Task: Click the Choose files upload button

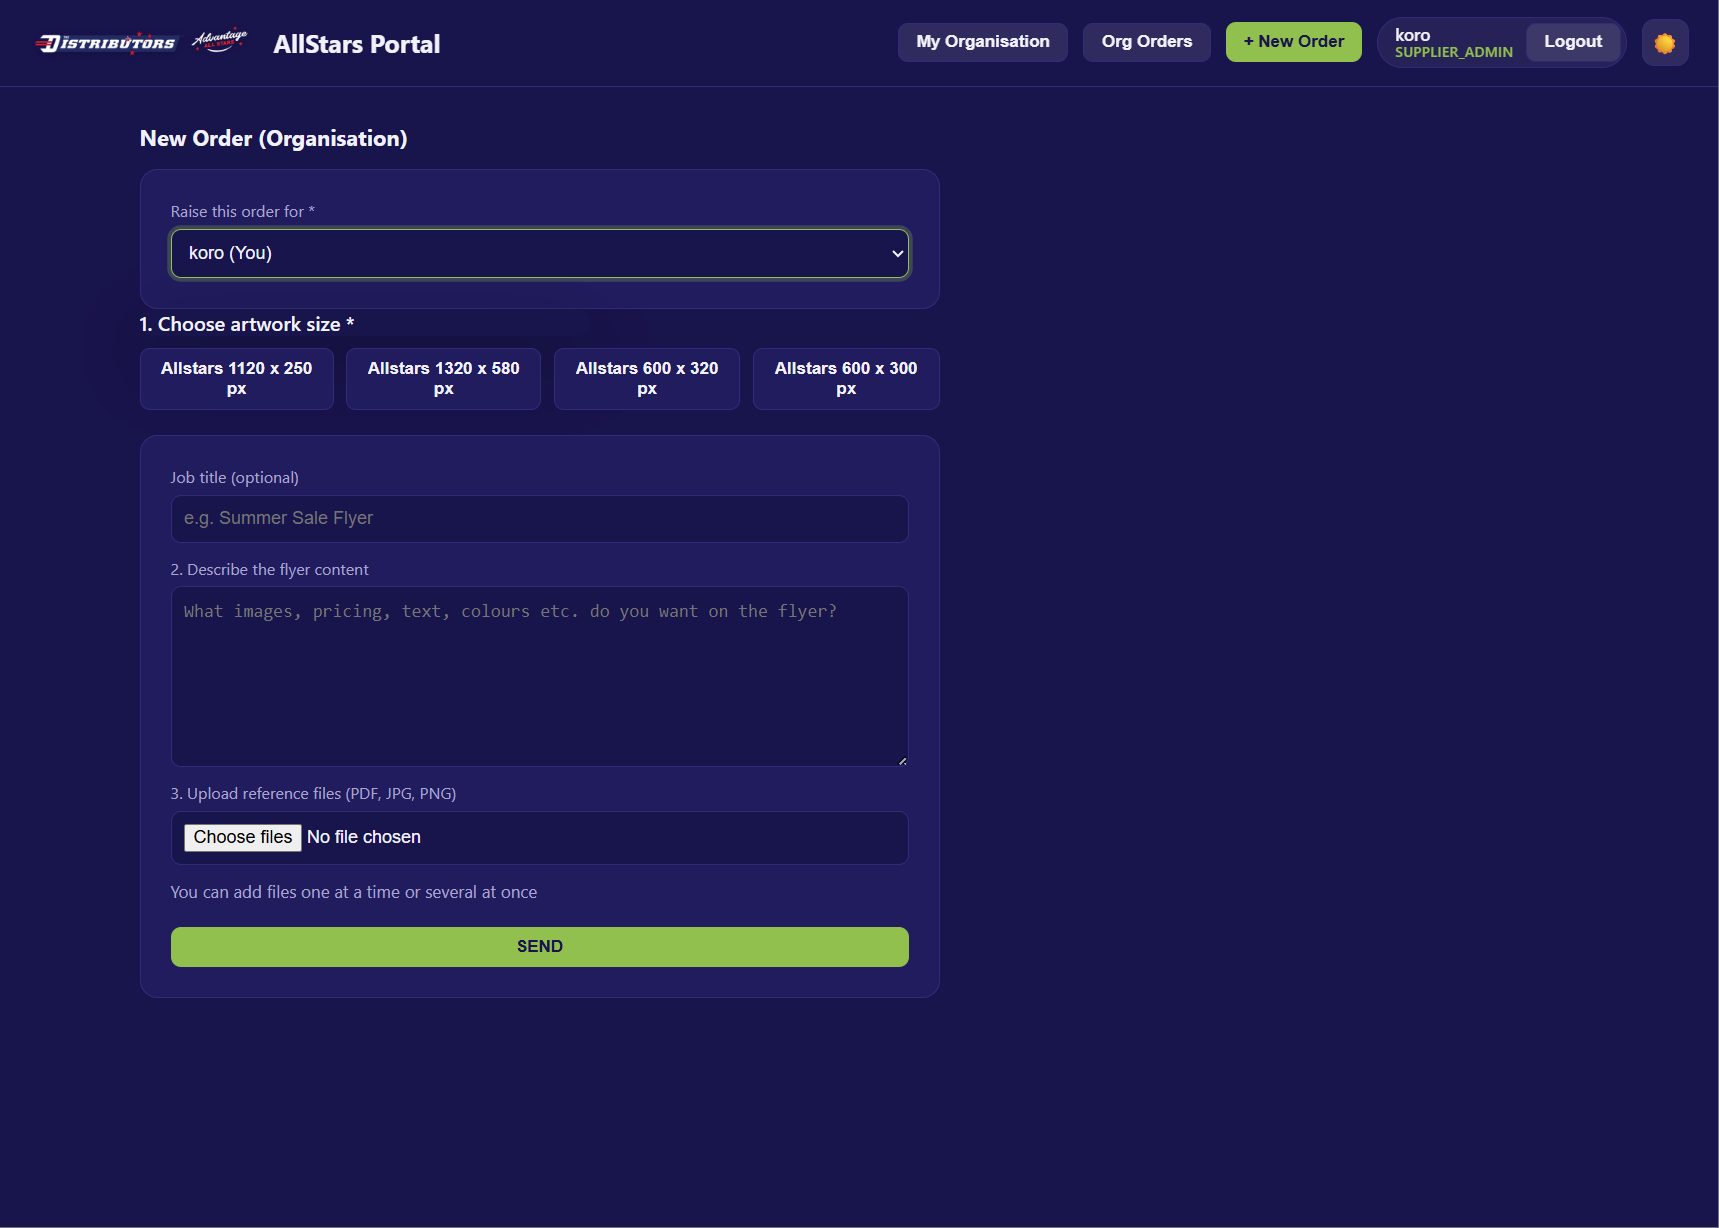Action: click(243, 838)
